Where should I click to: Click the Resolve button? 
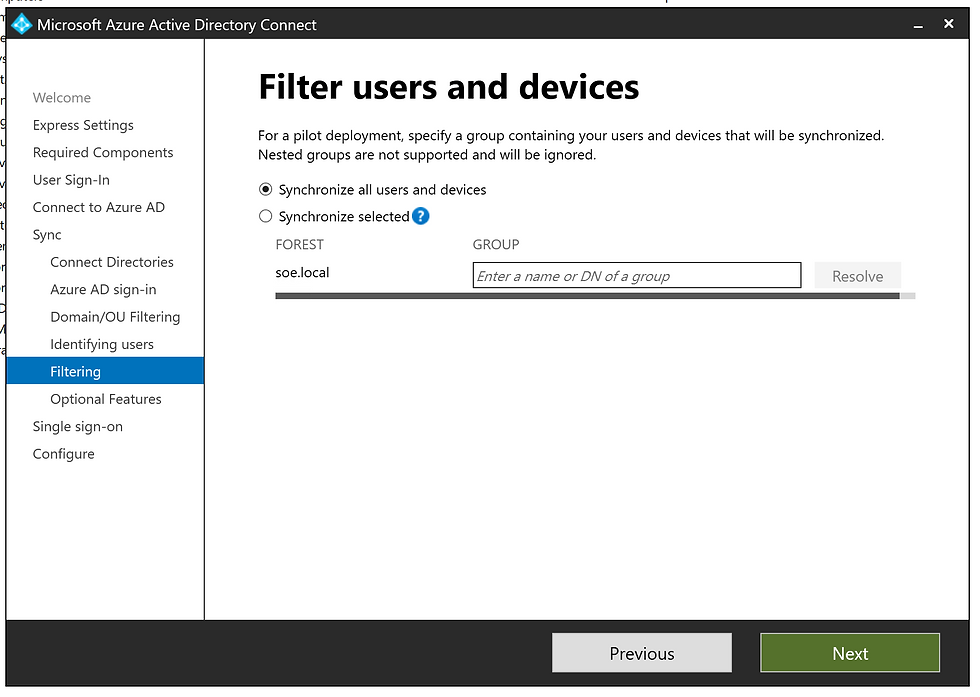(x=858, y=276)
